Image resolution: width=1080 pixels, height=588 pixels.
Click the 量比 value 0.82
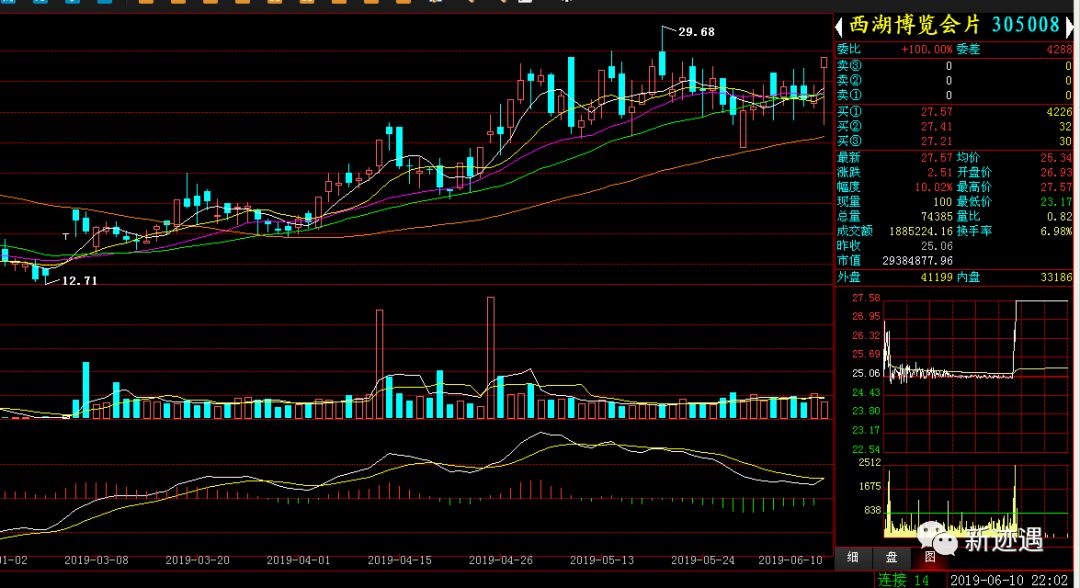1059,216
